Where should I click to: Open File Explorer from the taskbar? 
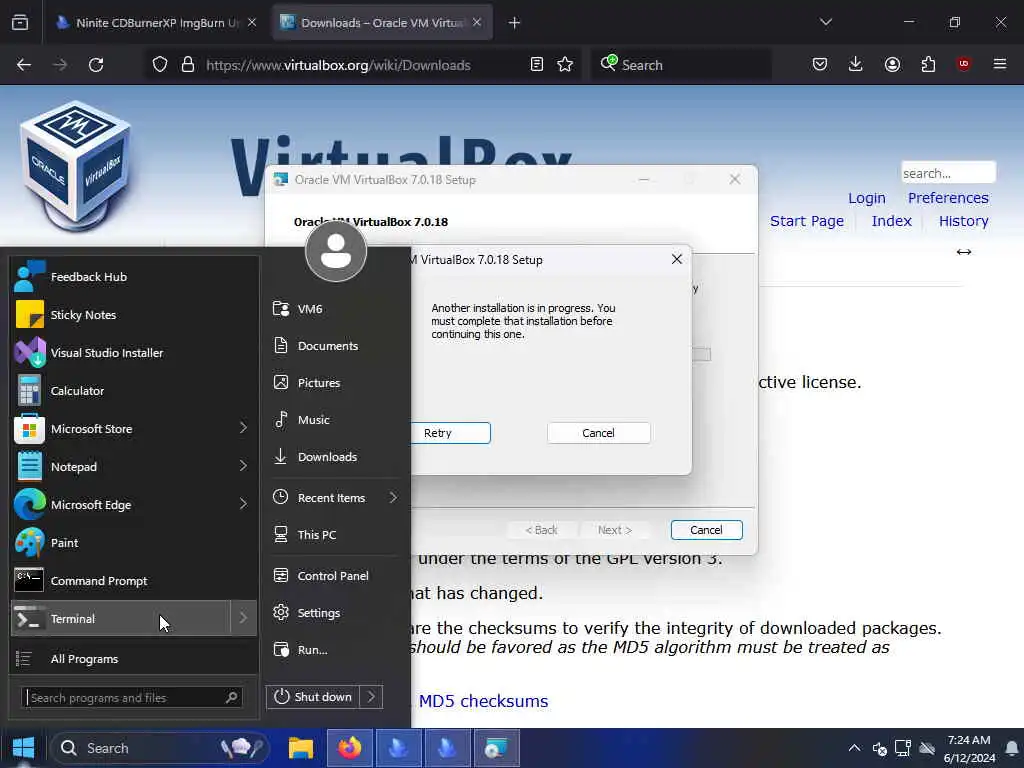[x=300, y=748]
